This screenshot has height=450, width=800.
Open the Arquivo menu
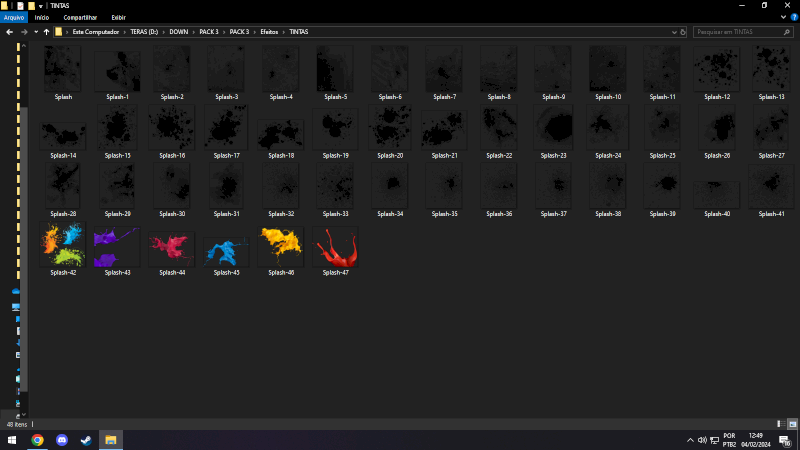tap(14, 17)
